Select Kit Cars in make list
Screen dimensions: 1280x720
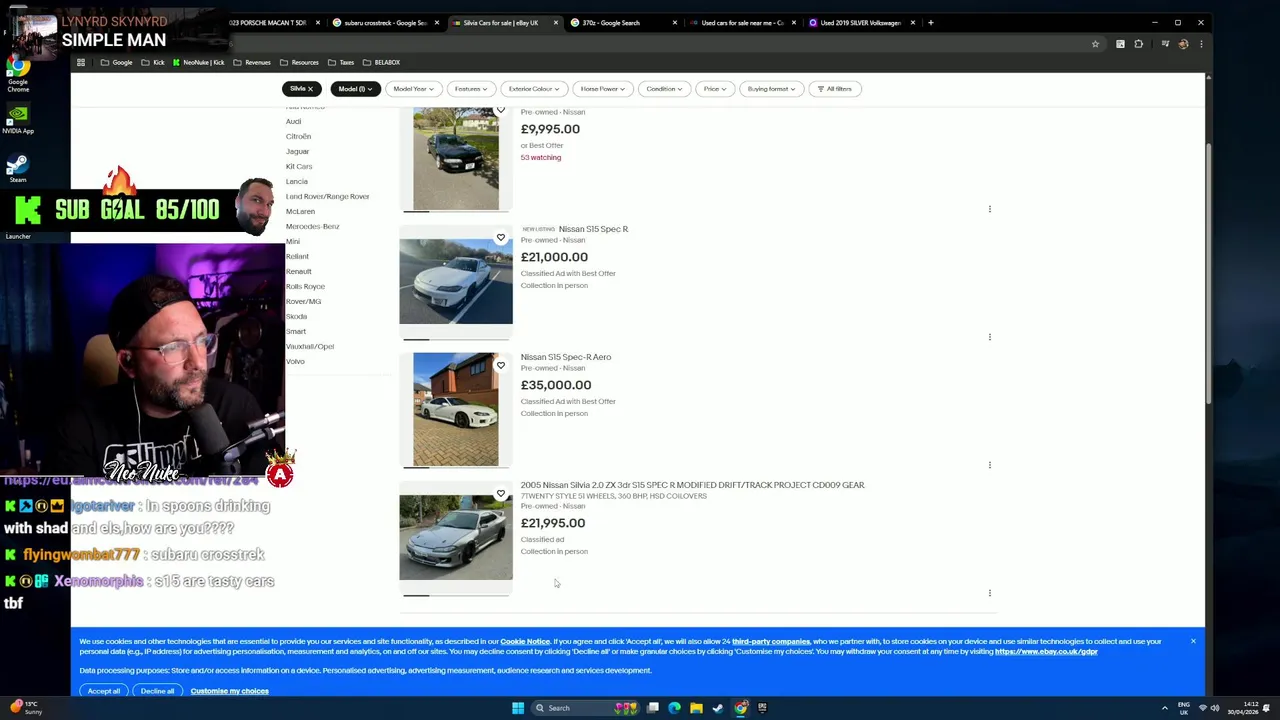[x=299, y=166]
